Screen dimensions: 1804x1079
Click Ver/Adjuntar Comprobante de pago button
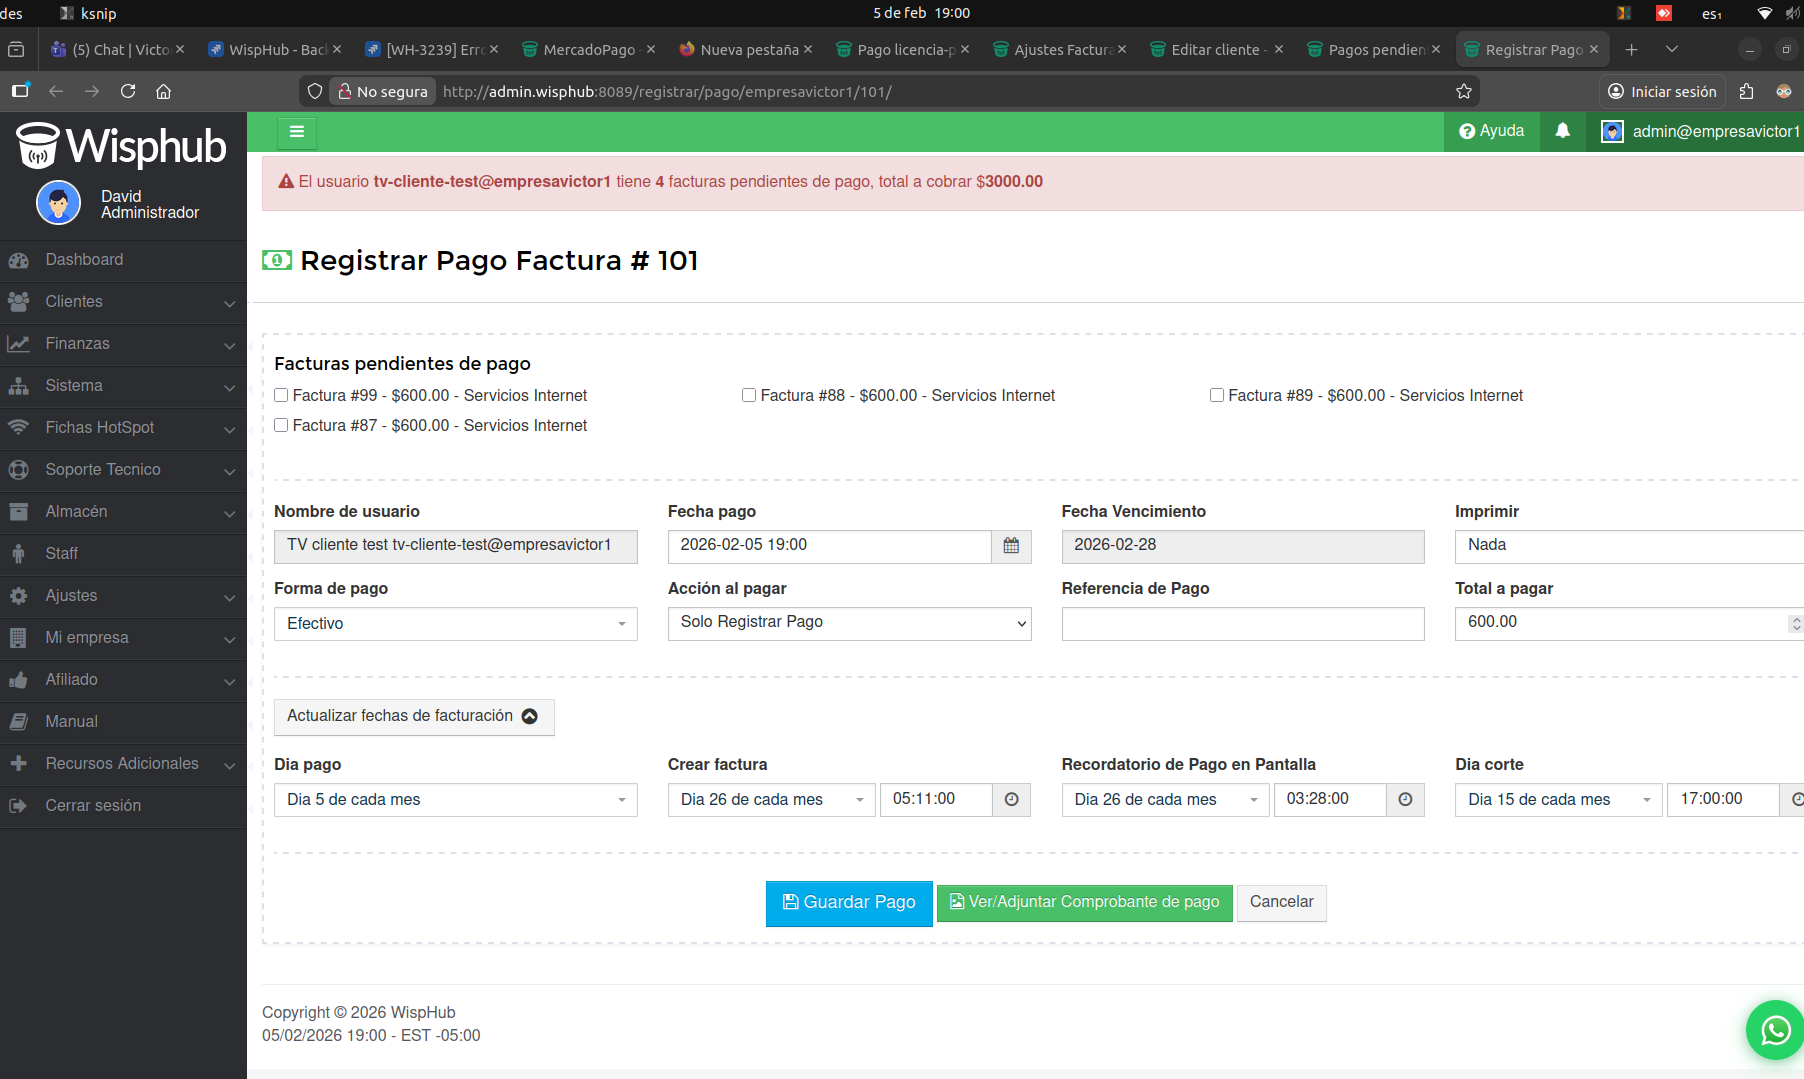tap(1084, 902)
